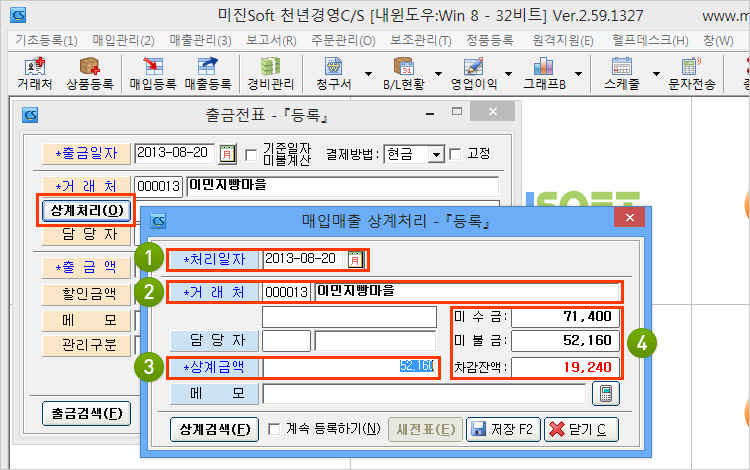Save with the 저장 F2 button
Viewport: 750px width, 470px height.
point(503,429)
